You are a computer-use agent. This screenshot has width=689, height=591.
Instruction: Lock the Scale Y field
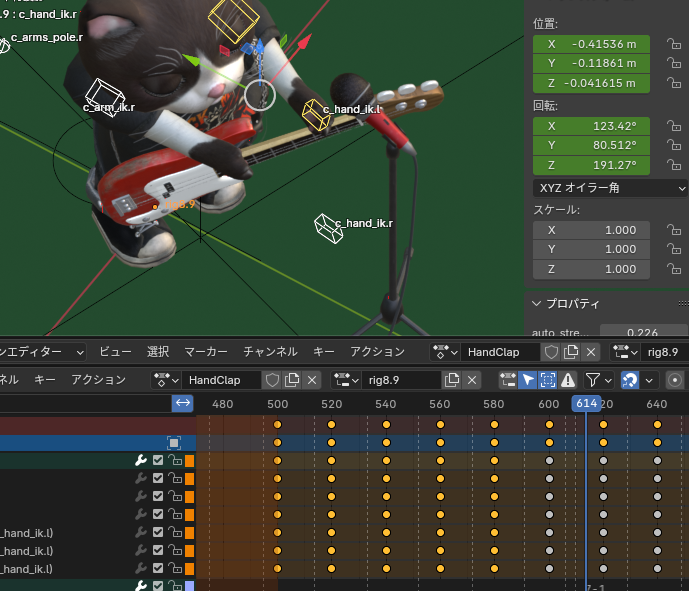point(674,249)
